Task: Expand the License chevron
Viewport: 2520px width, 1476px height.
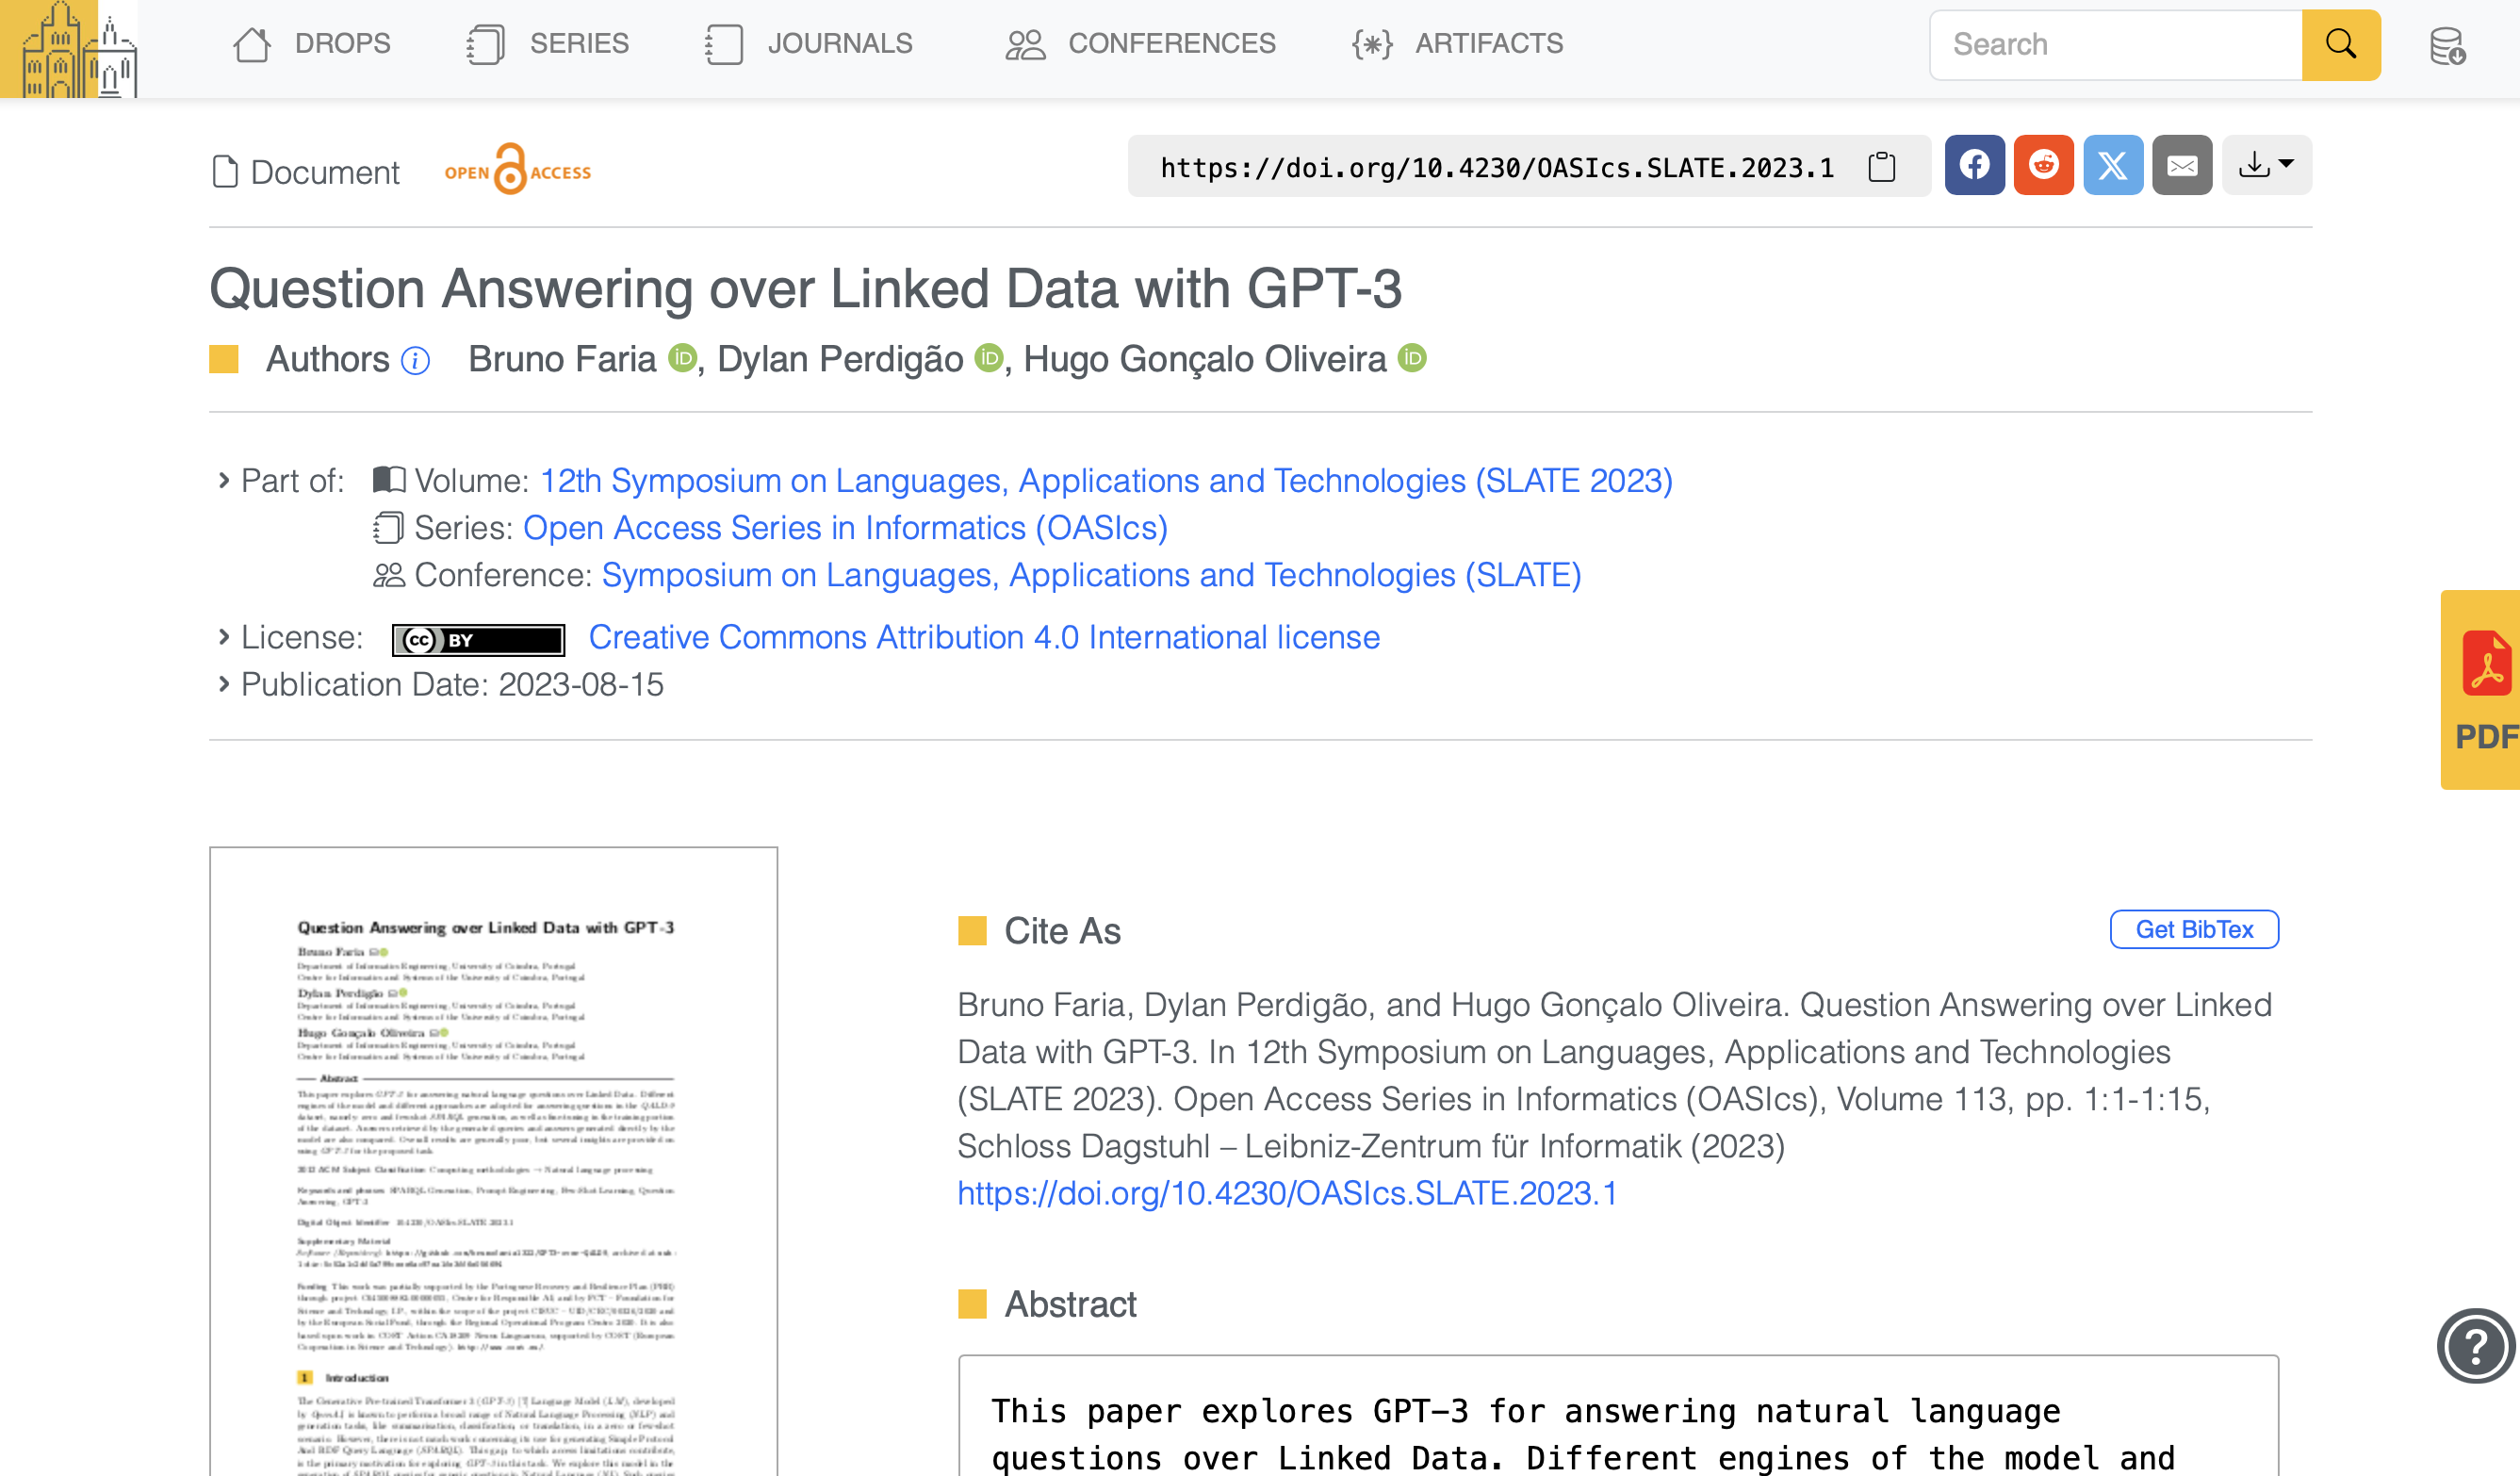Action: 224,637
